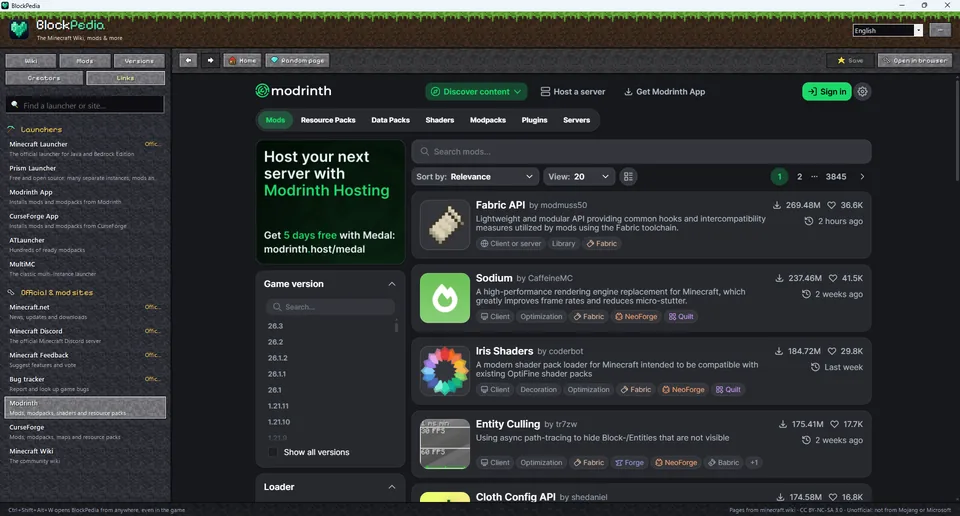Select game version 26.3
This screenshot has width=960, height=516.
[276, 326]
